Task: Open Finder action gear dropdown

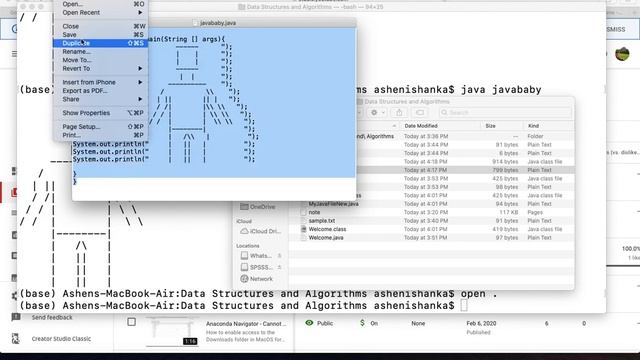Action: pyautogui.click(x=377, y=112)
